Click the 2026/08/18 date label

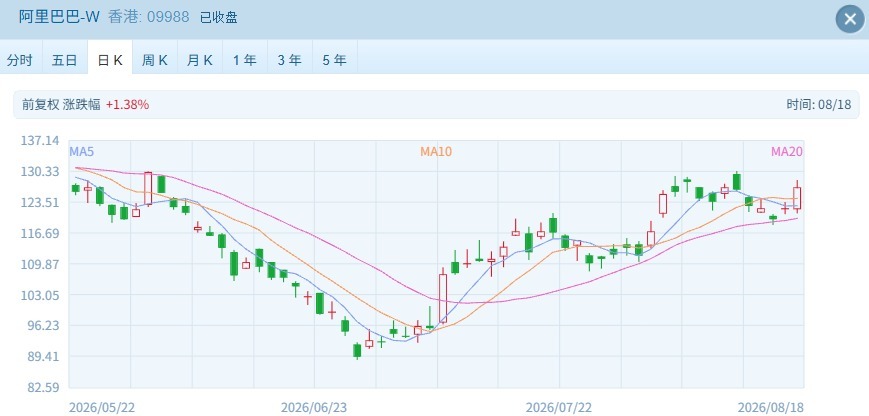(x=770, y=408)
